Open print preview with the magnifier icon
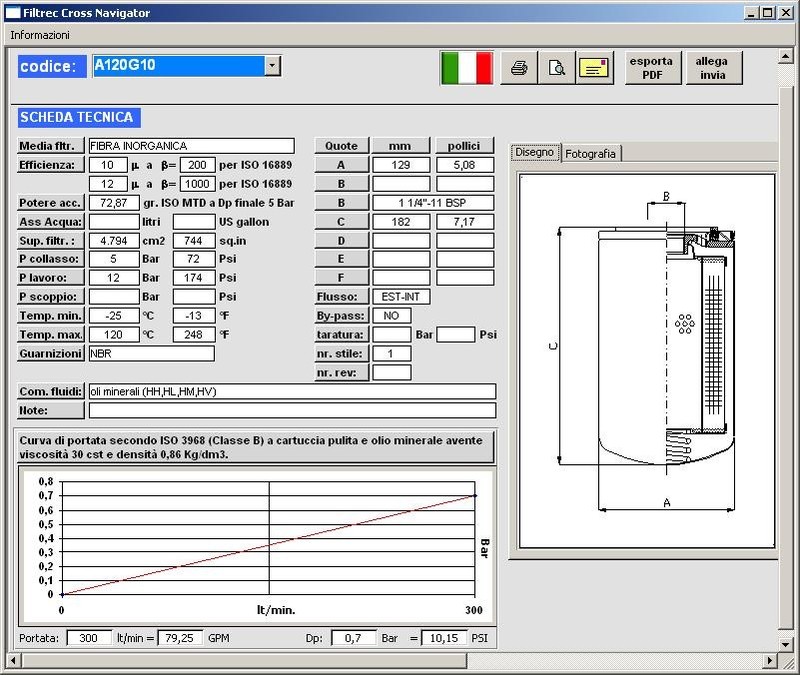Viewport: 800px width, 675px height. [557, 68]
